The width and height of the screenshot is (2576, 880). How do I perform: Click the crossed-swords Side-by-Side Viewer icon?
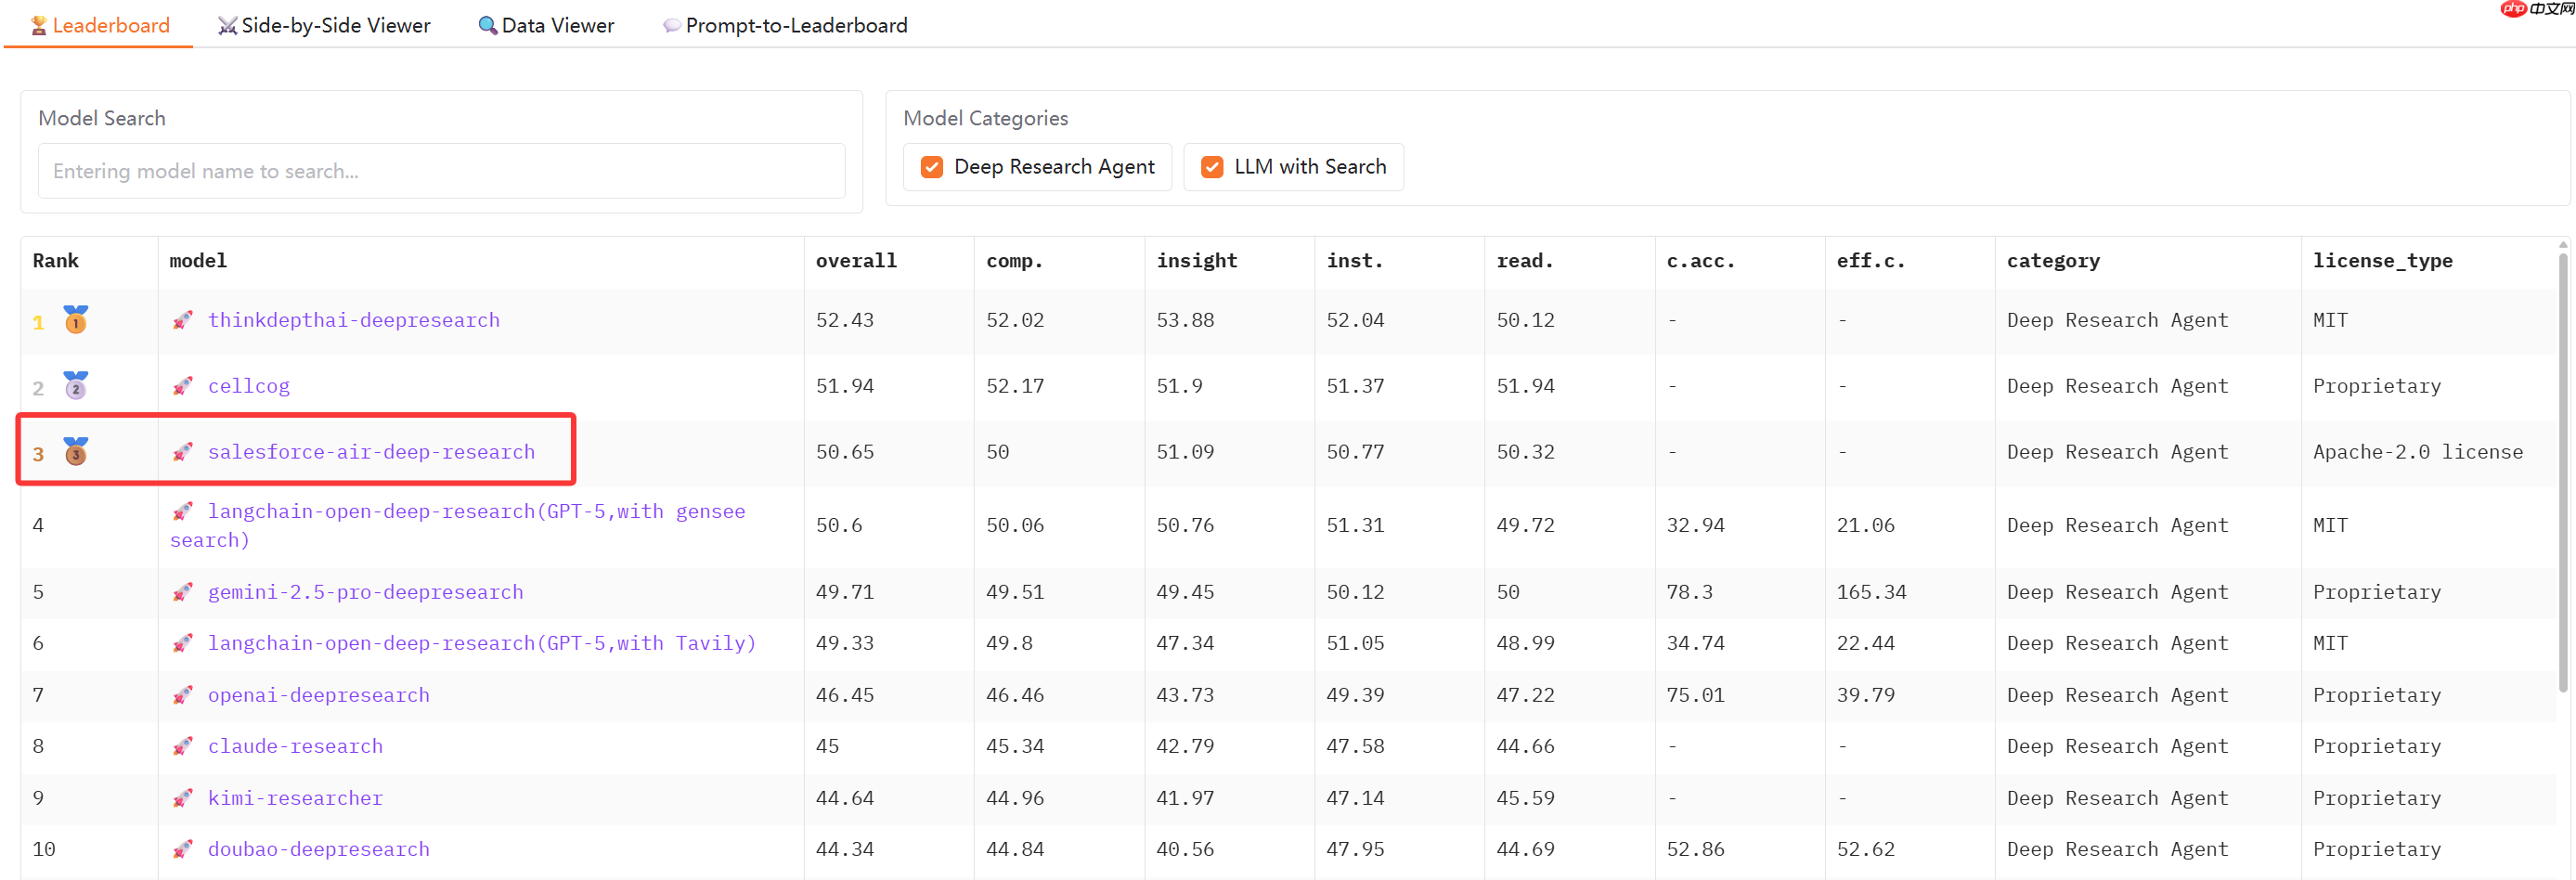click(x=227, y=25)
